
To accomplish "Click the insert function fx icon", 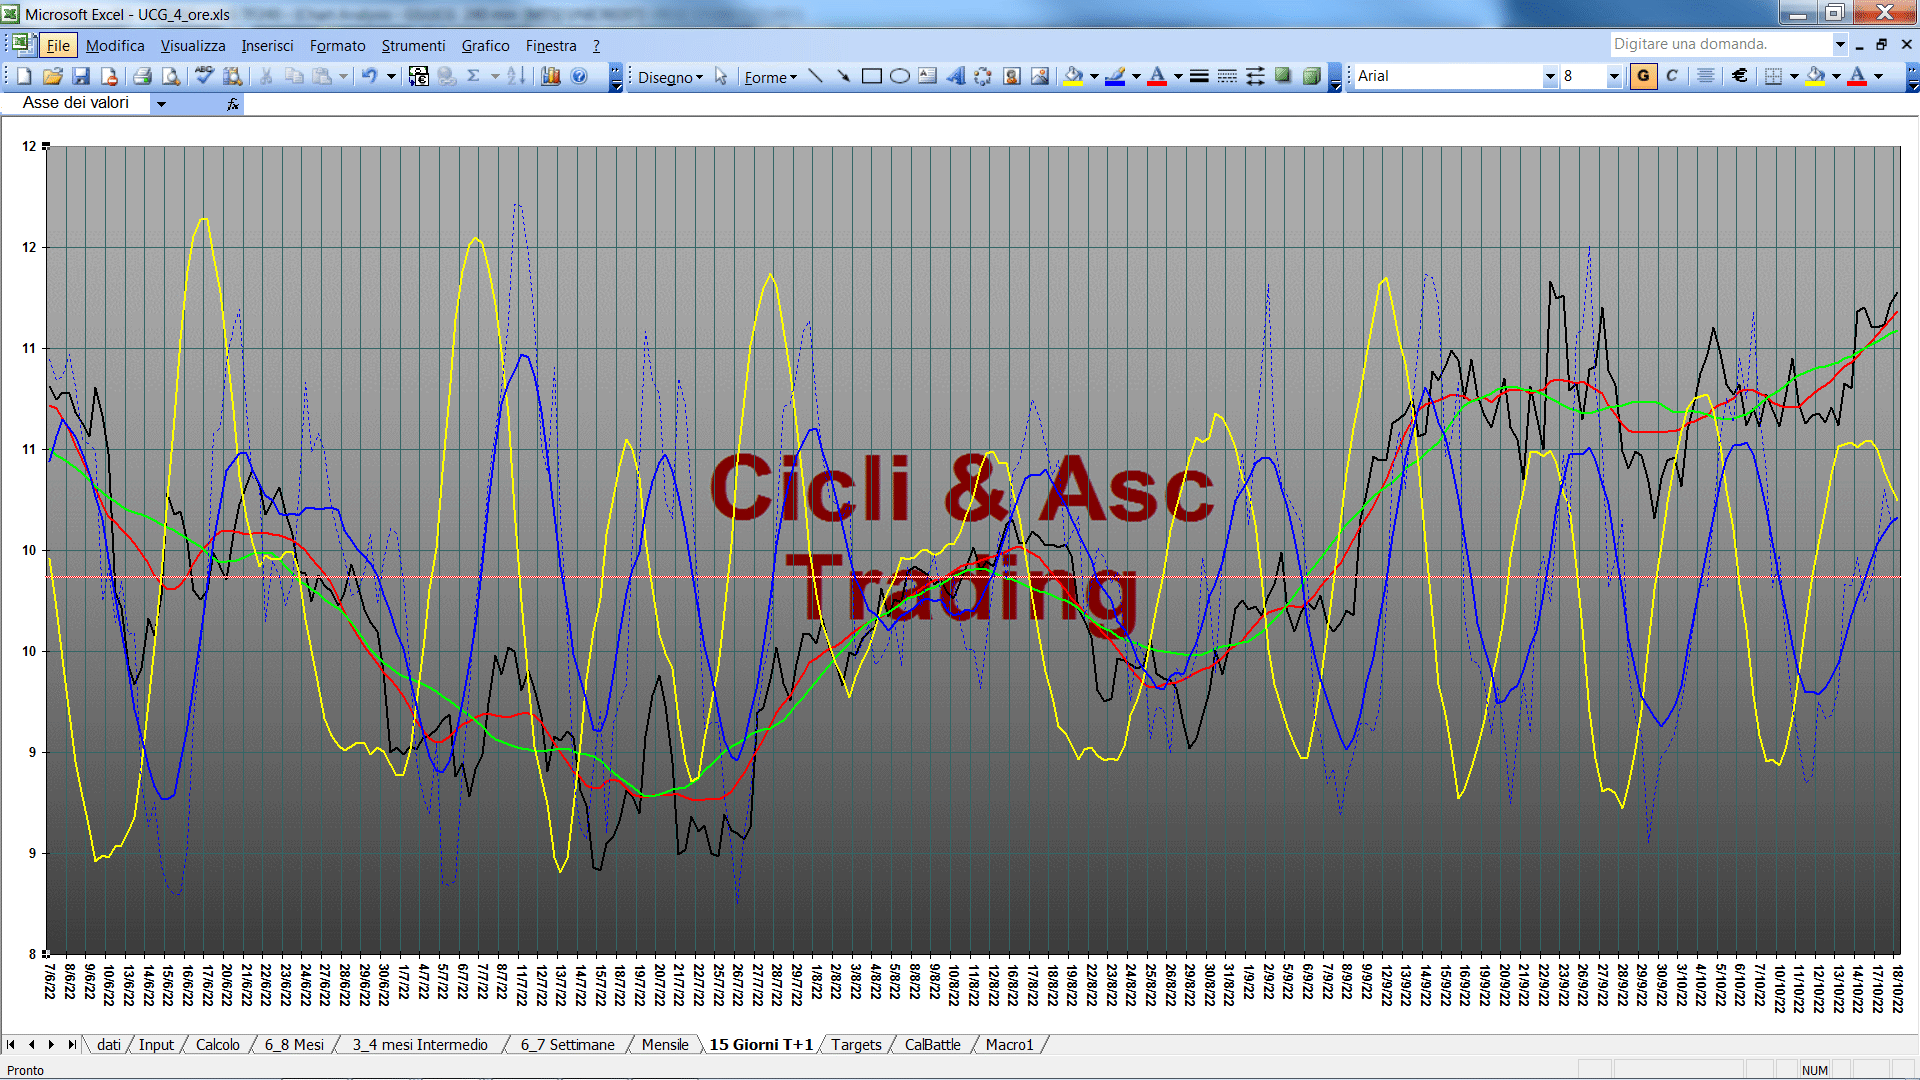I will (233, 104).
